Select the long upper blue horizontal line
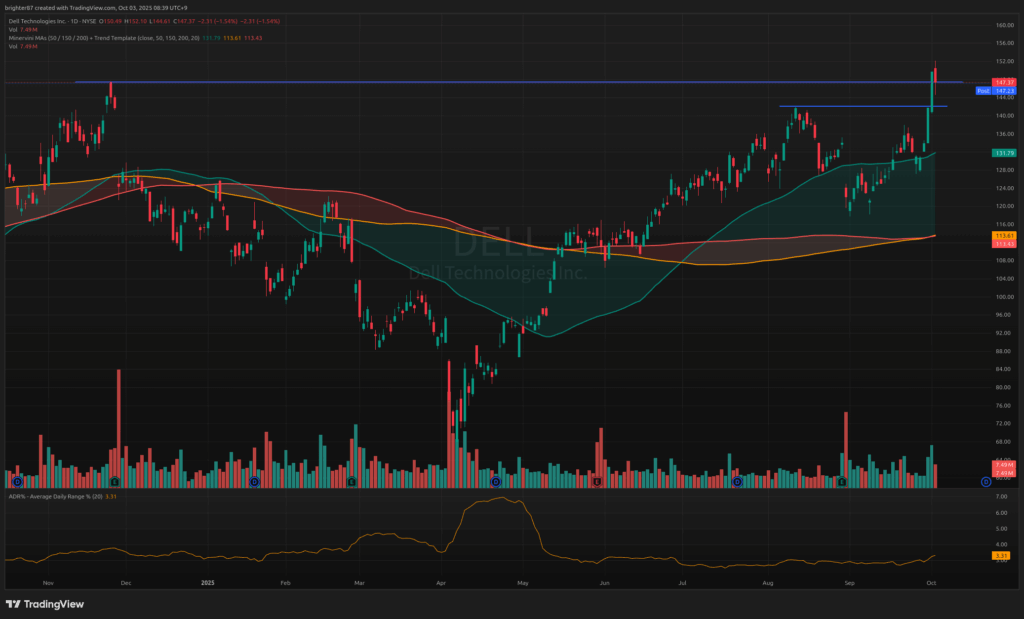 click(x=500, y=82)
